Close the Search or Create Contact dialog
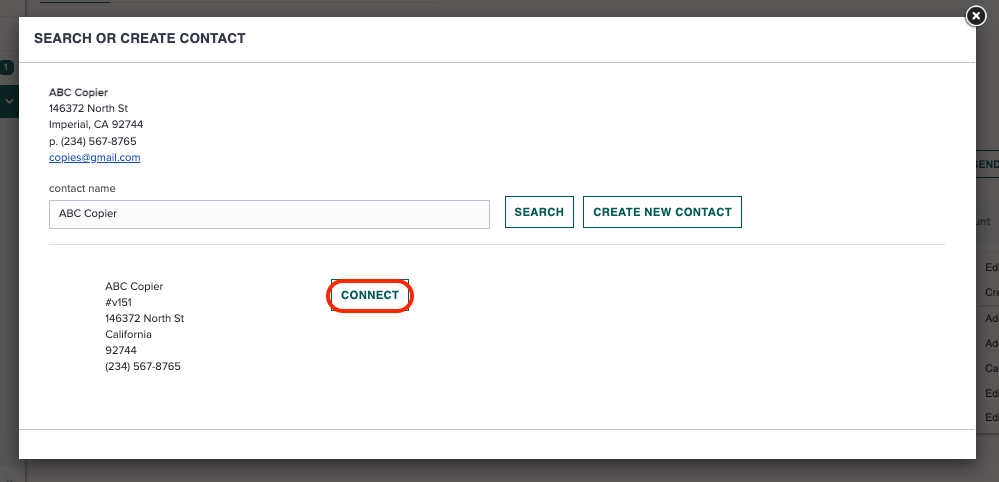The height and width of the screenshot is (482, 999). click(x=976, y=16)
